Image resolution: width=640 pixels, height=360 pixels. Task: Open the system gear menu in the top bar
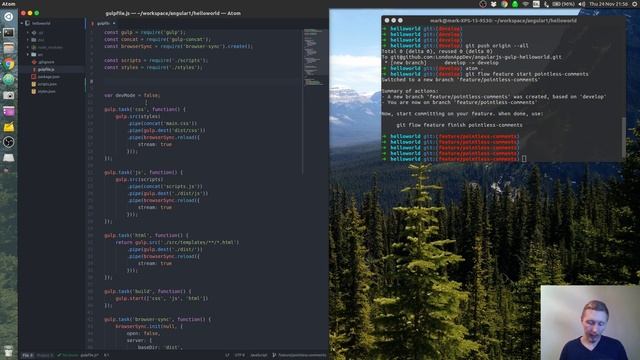(634, 4)
